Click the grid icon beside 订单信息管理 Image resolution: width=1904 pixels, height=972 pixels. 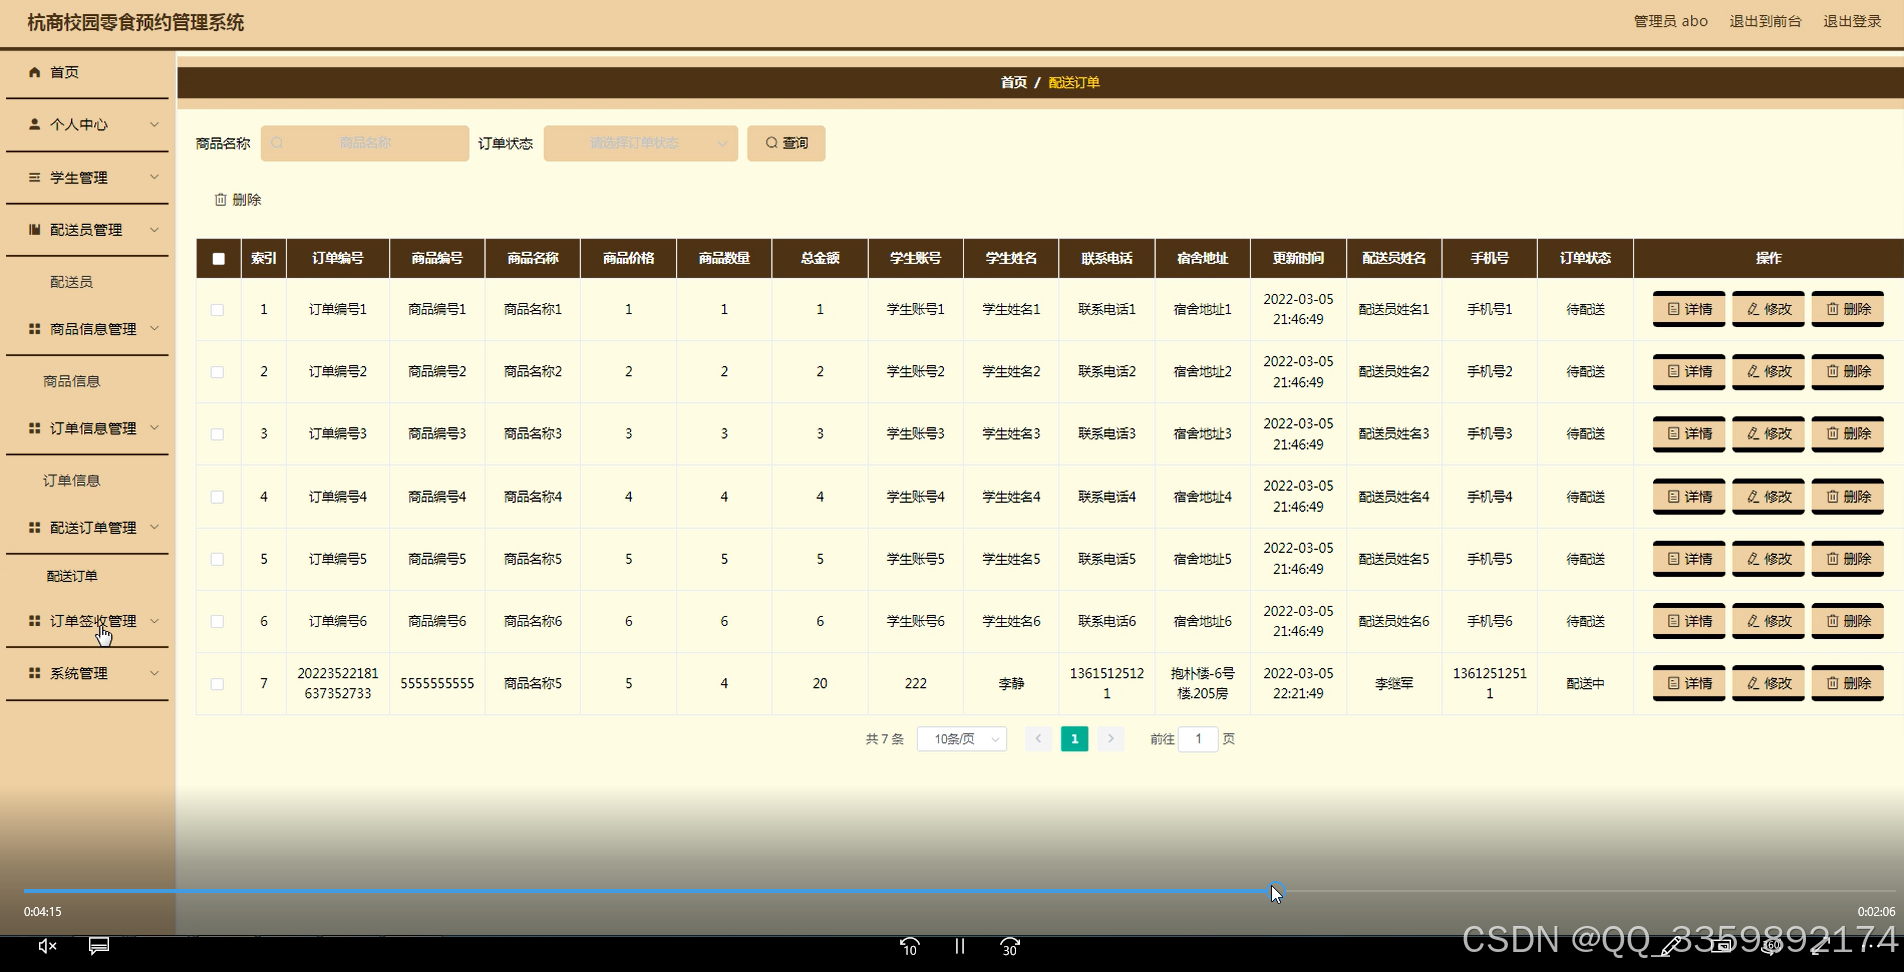35,428
